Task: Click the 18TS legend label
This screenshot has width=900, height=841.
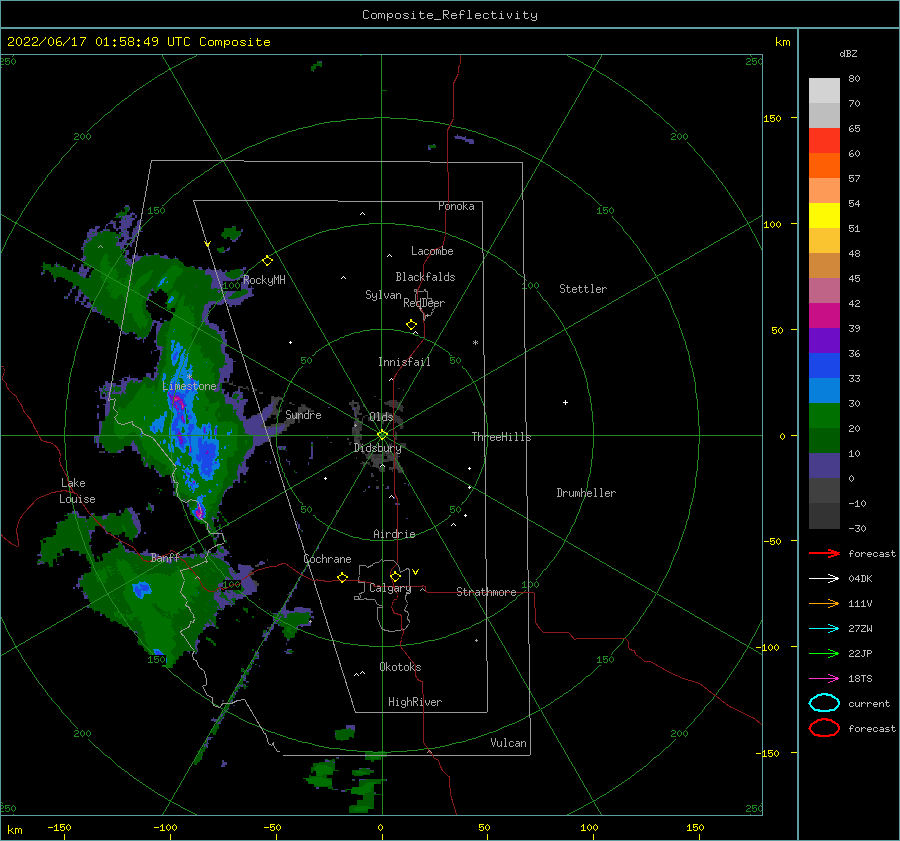Action: point(860,679)
